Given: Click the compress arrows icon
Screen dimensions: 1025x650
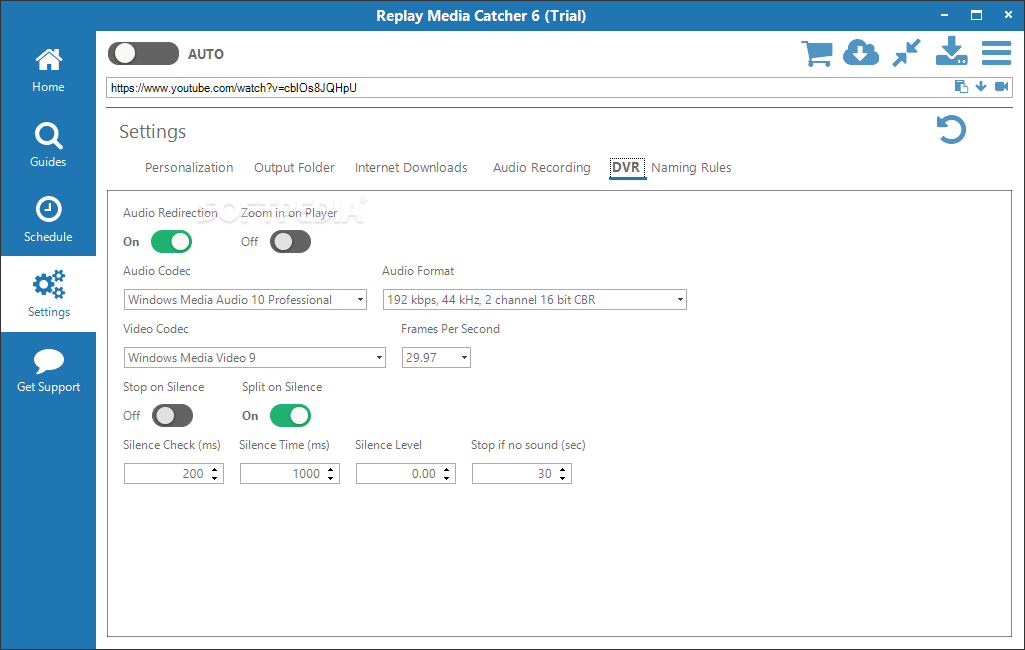Looking at the screenshot, I should tap(906, 53).
